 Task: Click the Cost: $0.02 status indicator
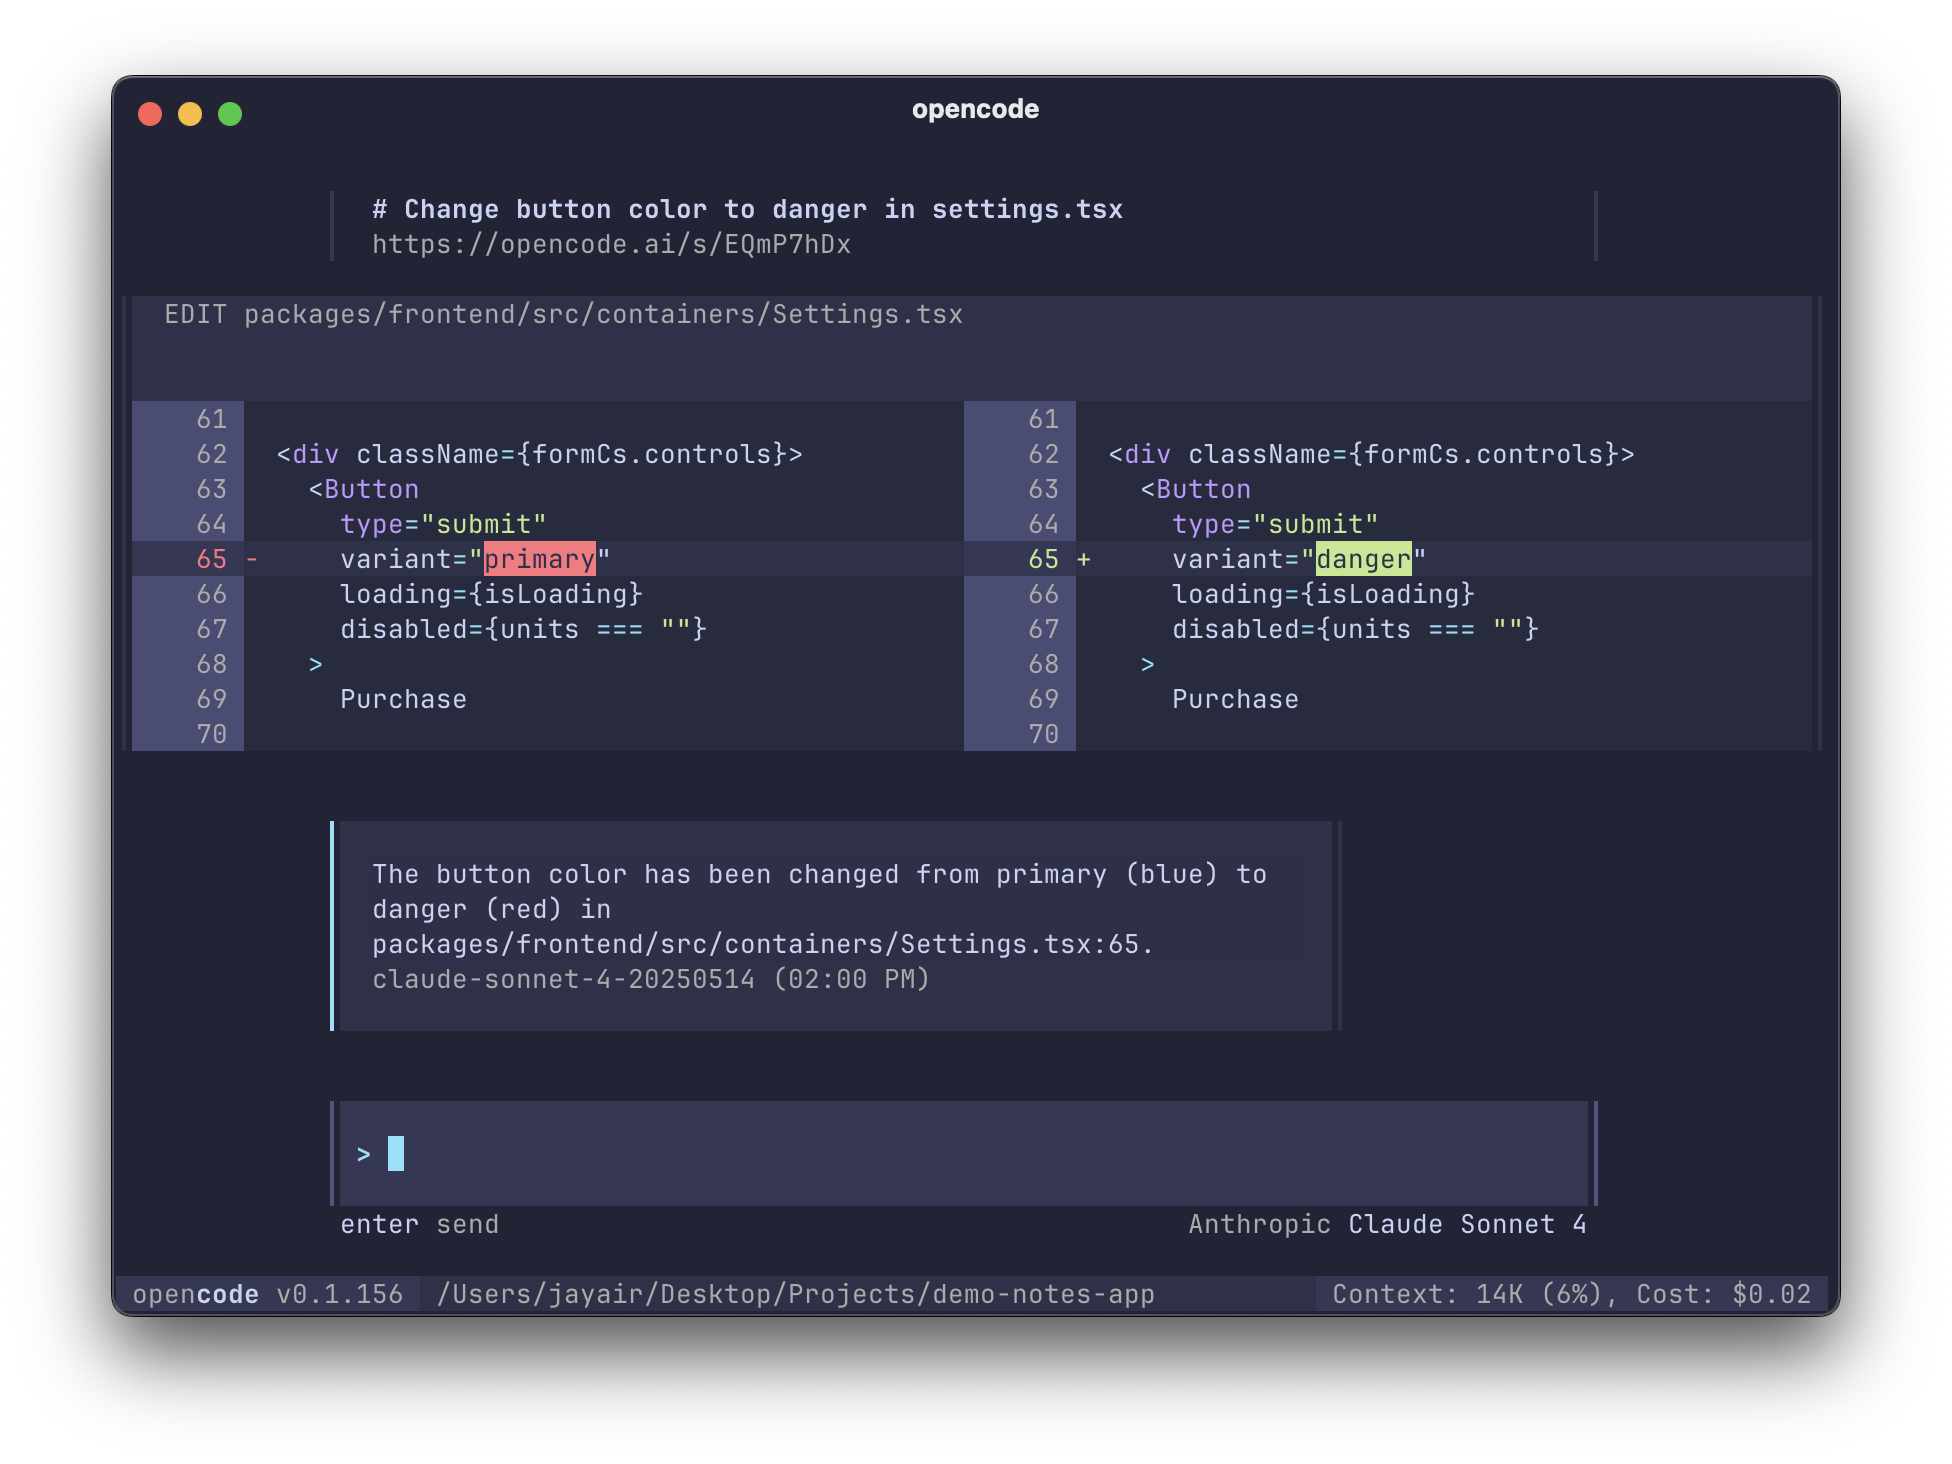point(1728,1293)
